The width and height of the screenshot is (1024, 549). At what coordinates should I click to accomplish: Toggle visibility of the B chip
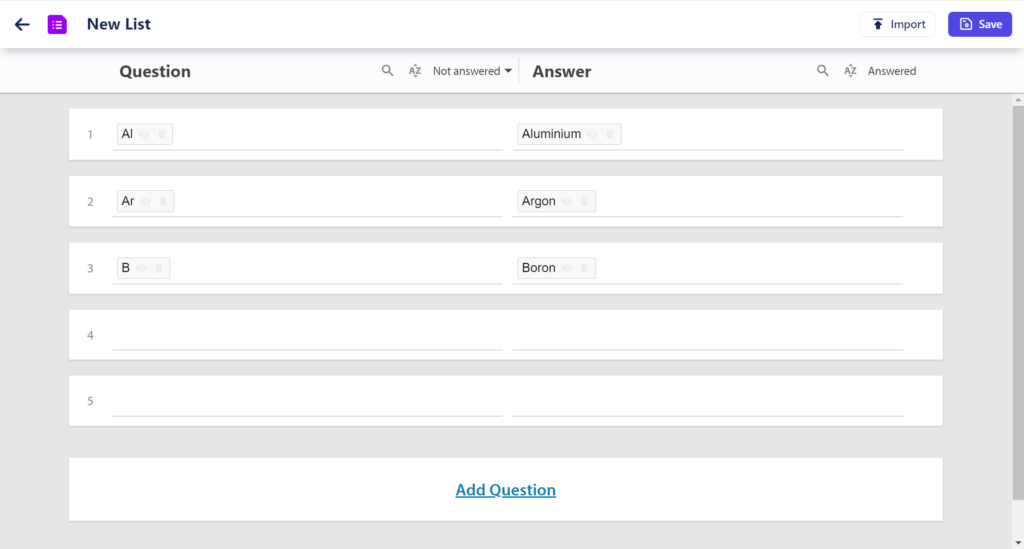(141, 268)
